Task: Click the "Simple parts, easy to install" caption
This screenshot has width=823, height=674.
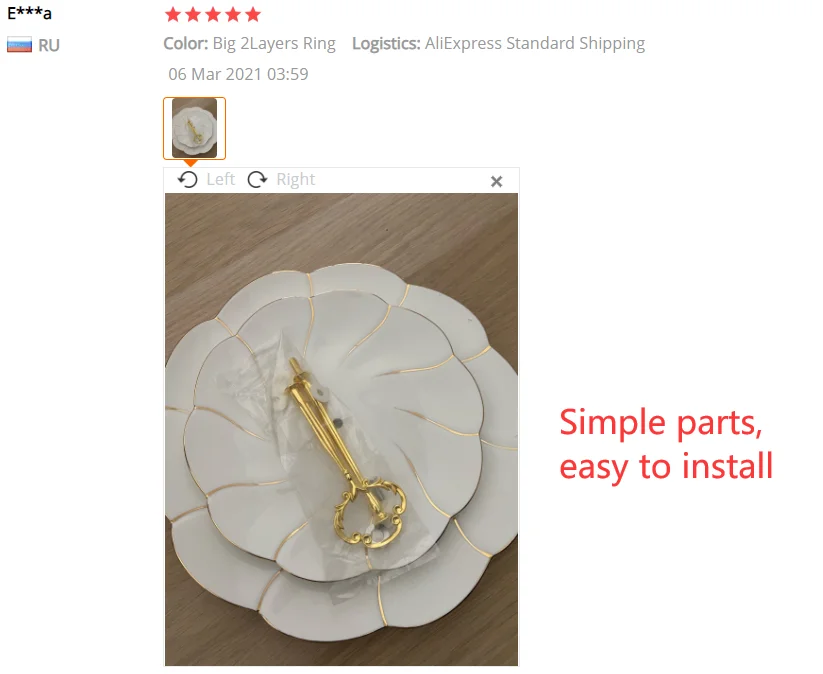Action: pyautogui.click(x=666, y=444)
